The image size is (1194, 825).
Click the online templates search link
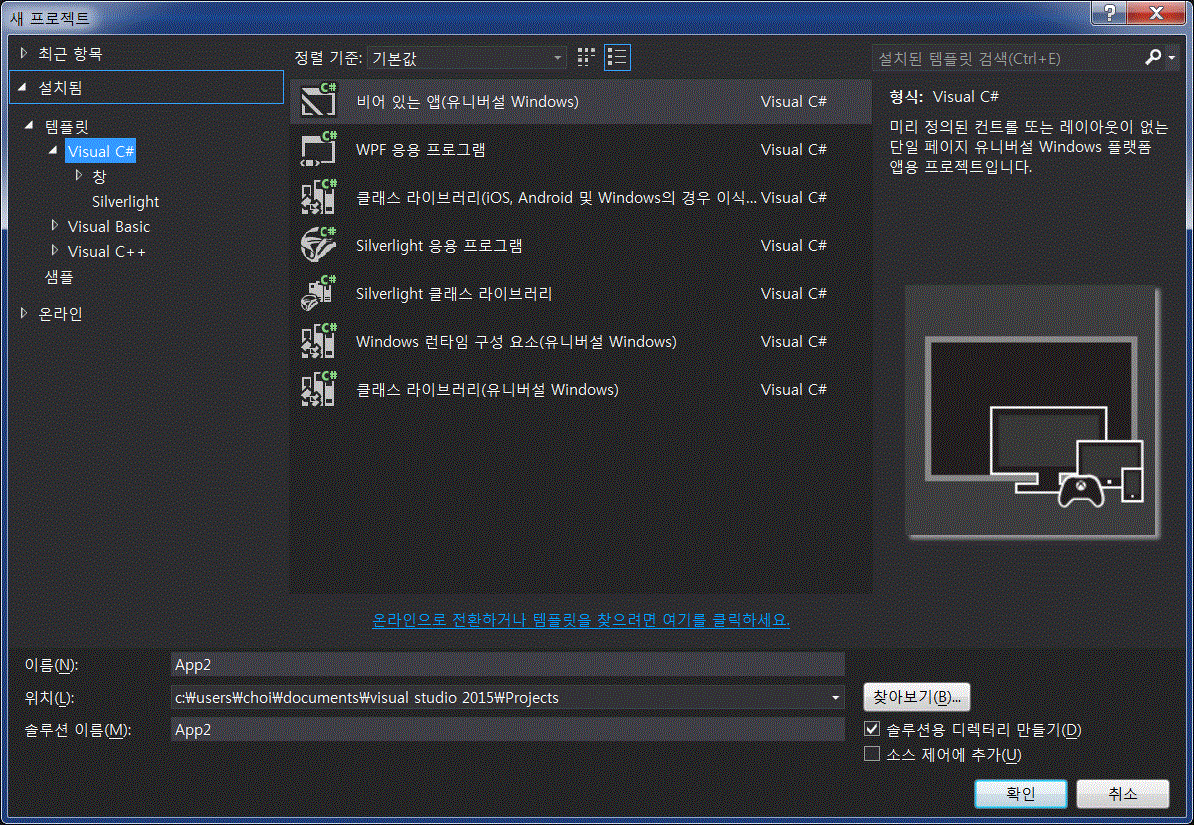coord(581,620)
